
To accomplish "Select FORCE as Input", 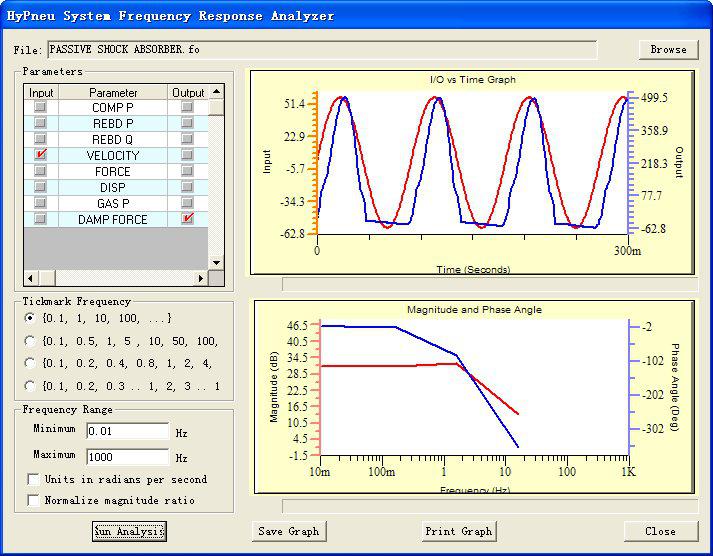I will [40, 171].
